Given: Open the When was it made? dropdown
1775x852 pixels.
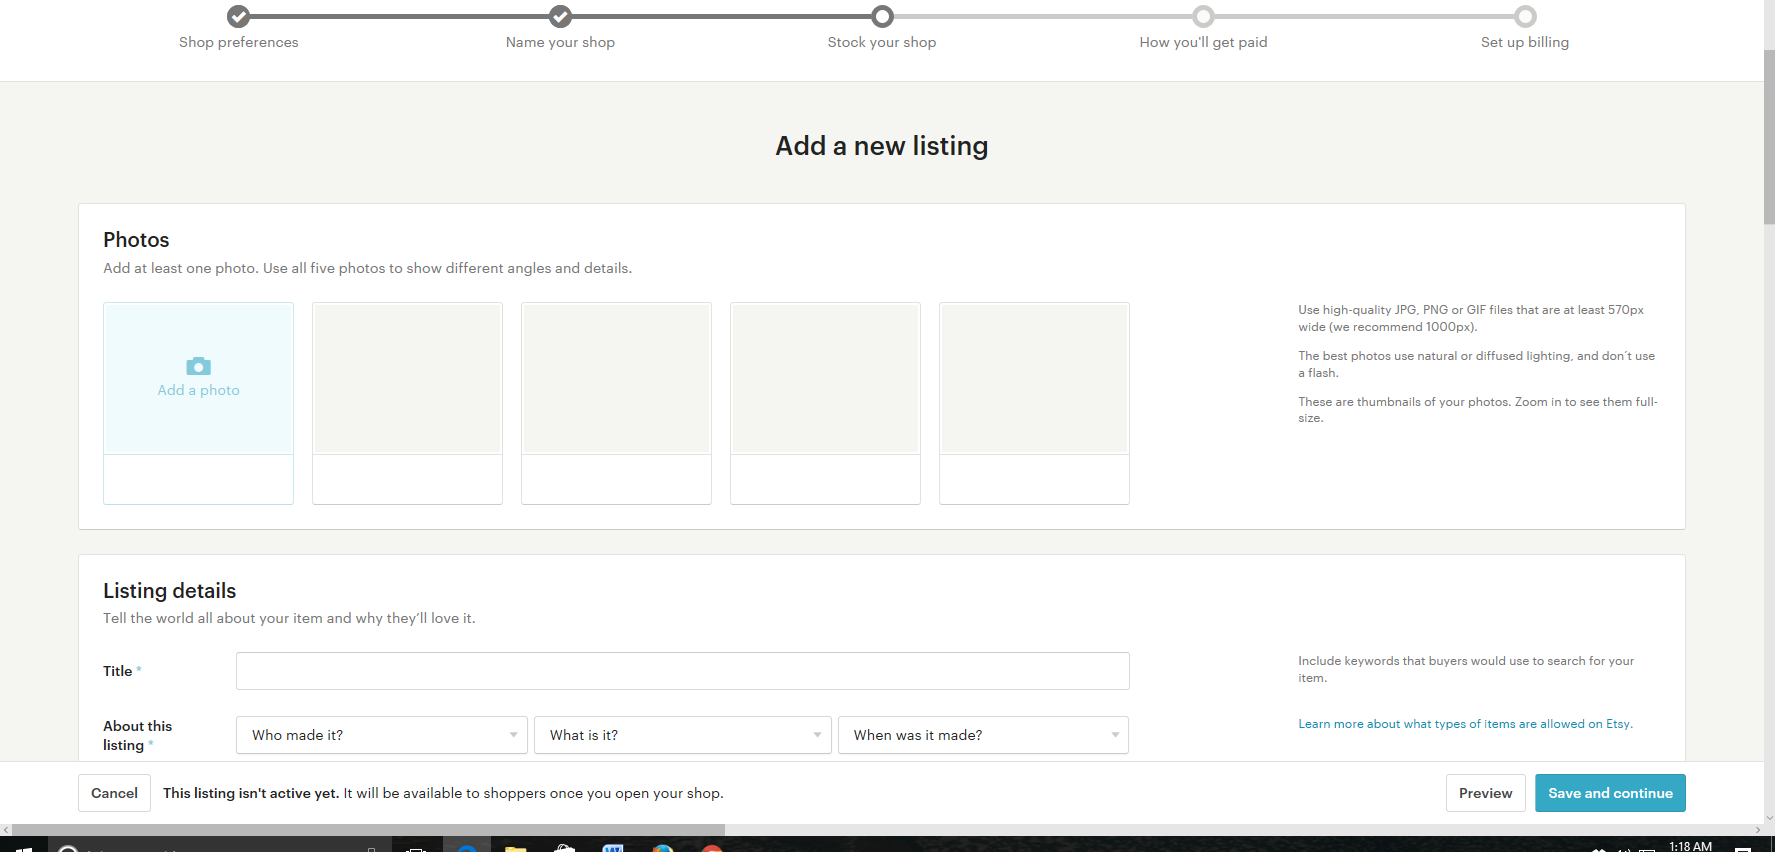Looking at the screenshot, I should pyautogui.click(x=983, y=735).
